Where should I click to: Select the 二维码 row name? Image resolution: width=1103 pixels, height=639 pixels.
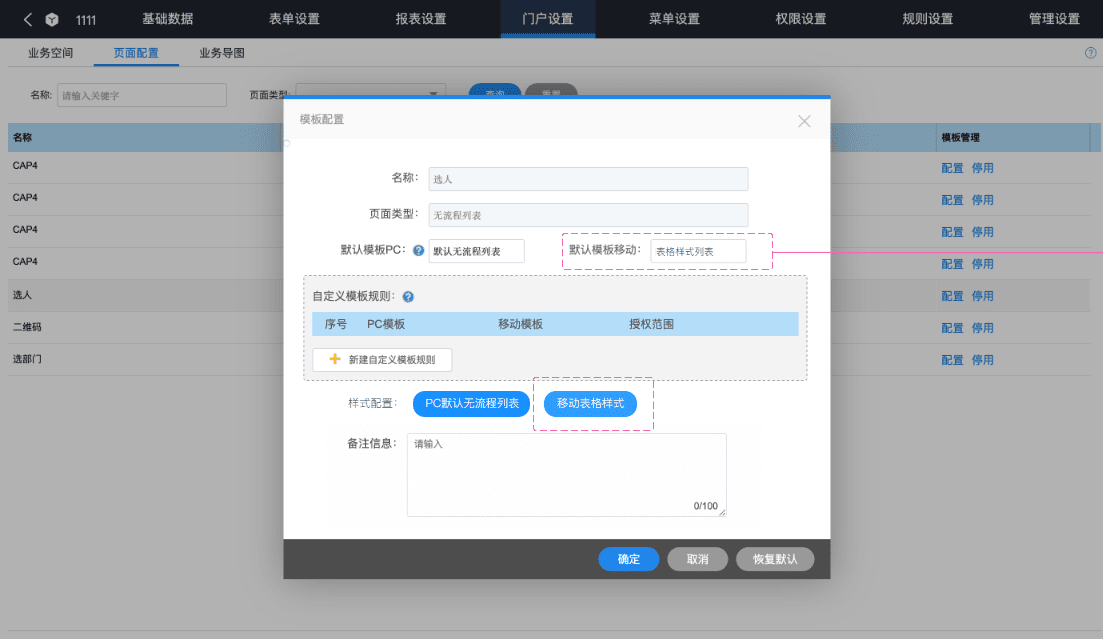(27, 327)
